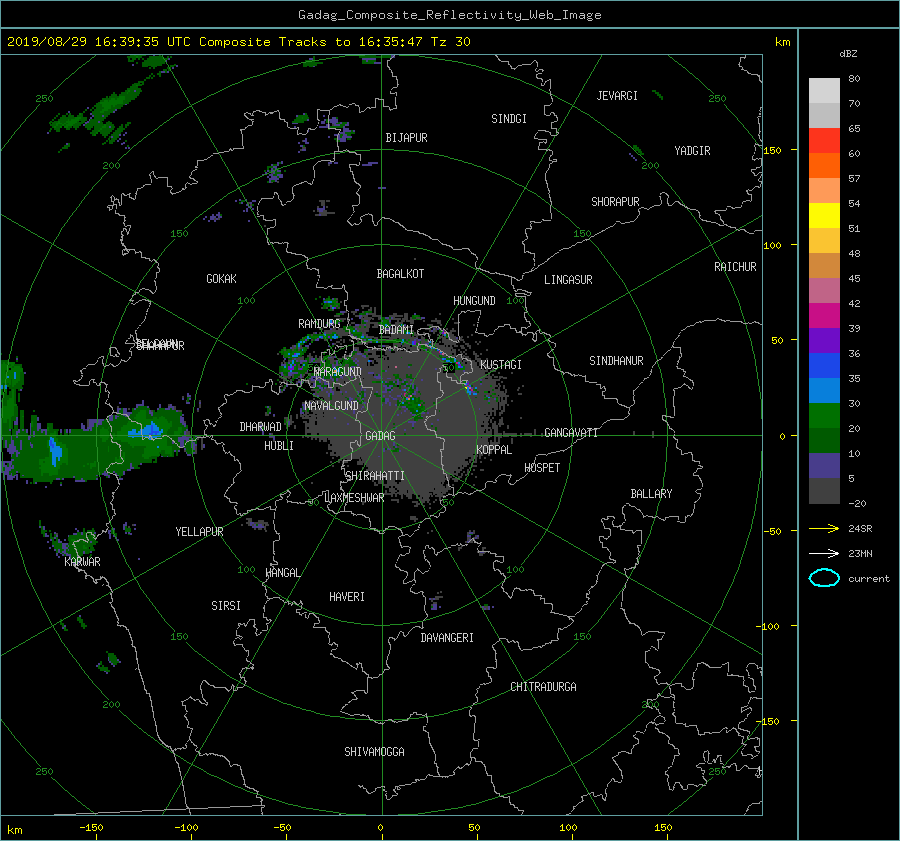Click the NAVALGUND city label
Screen dimensions: 900x841
pos(331,406)
